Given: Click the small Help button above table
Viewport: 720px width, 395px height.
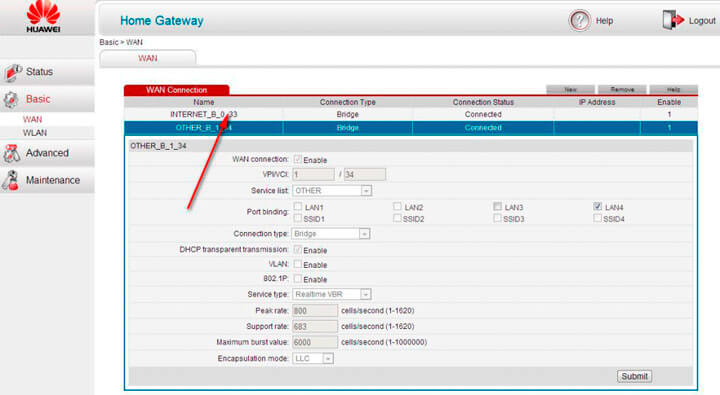Looking at the screenshot, I should click(674, 90).
